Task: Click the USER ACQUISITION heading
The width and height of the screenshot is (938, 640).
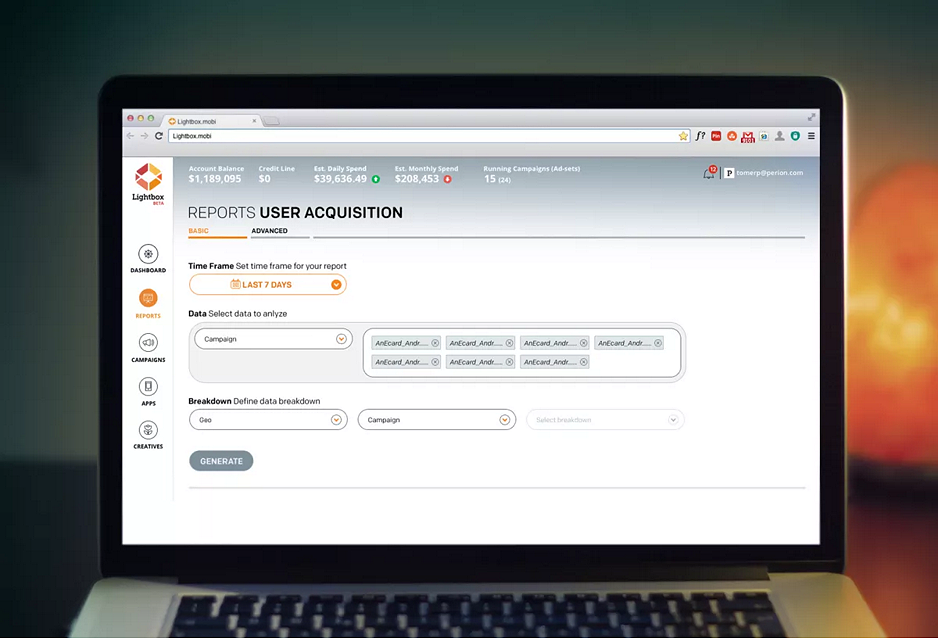Action: click(331, 213)
